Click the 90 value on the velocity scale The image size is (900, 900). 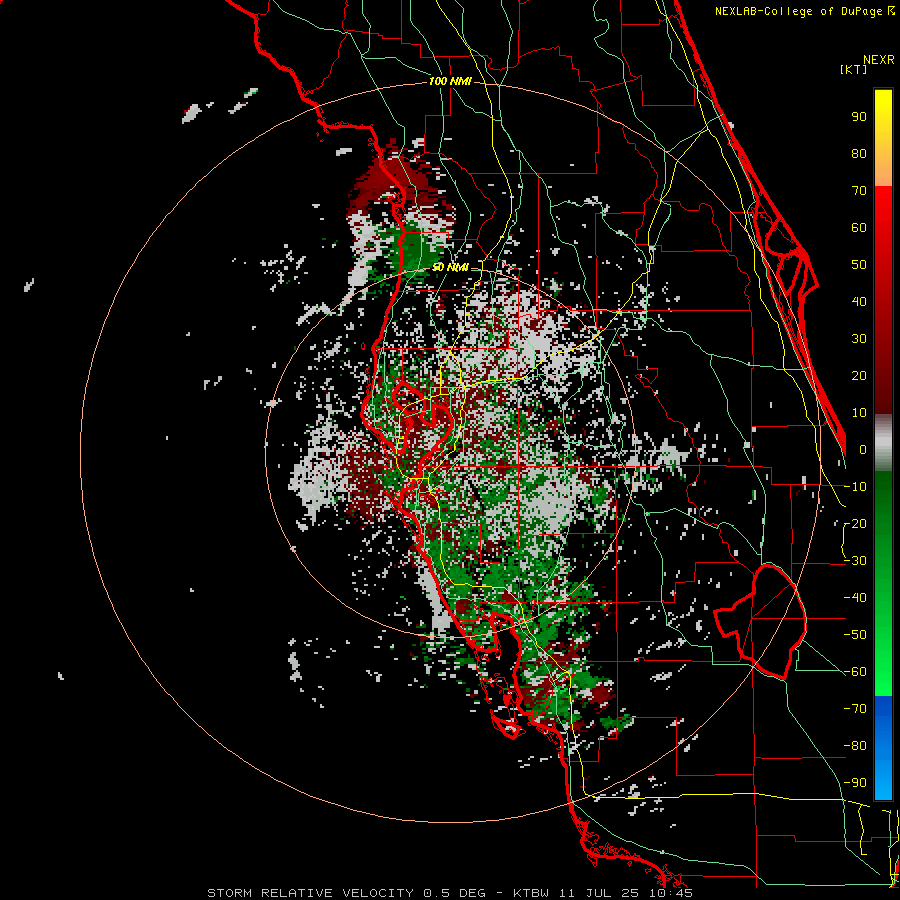tap(859, 117)
